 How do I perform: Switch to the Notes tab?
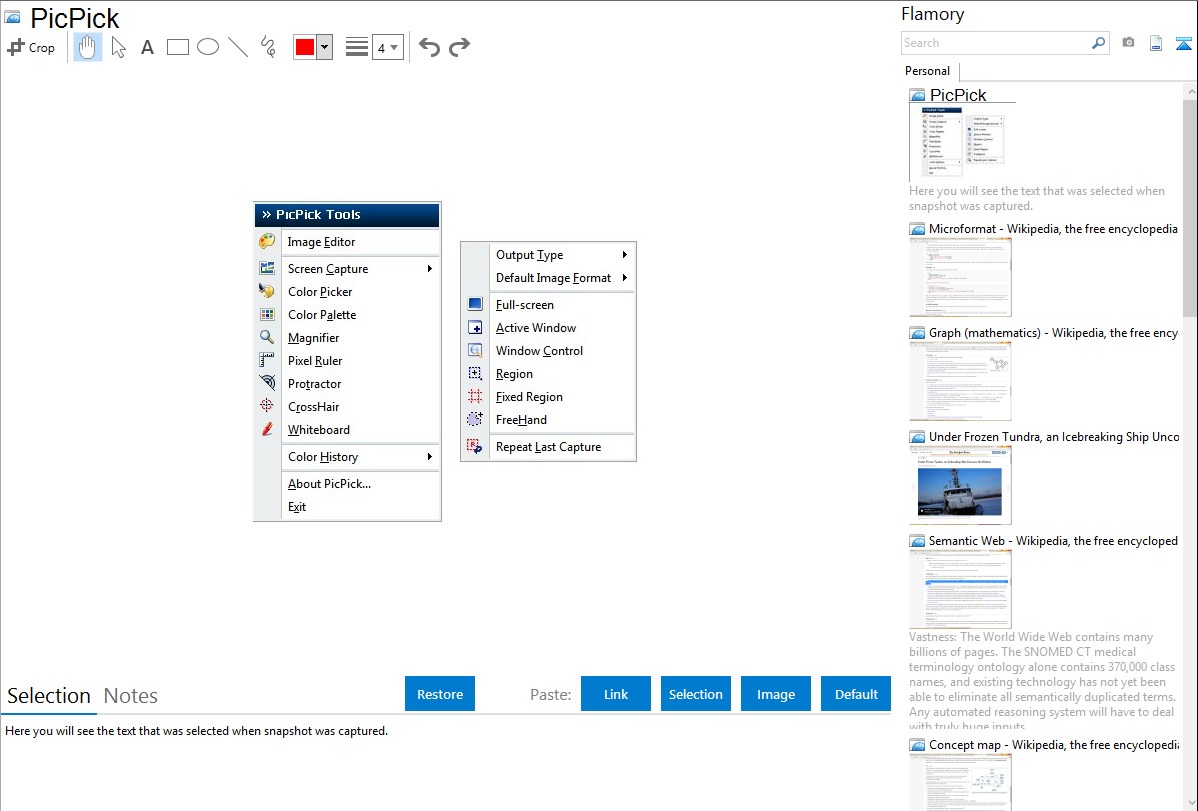[131, 696]
